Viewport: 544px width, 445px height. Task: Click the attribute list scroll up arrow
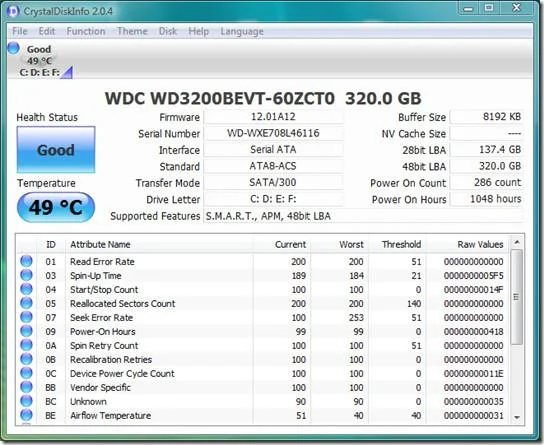[517, 242]
